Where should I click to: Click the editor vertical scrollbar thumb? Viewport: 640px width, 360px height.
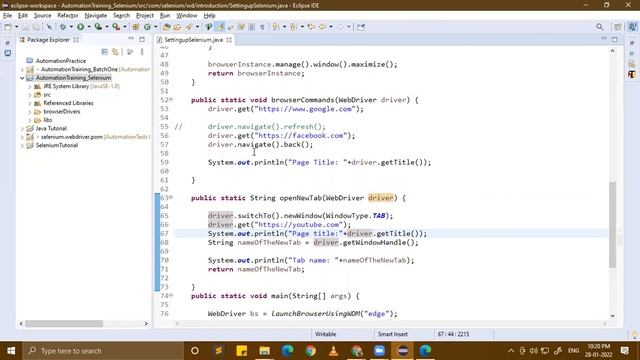click(x=612, y=224)
